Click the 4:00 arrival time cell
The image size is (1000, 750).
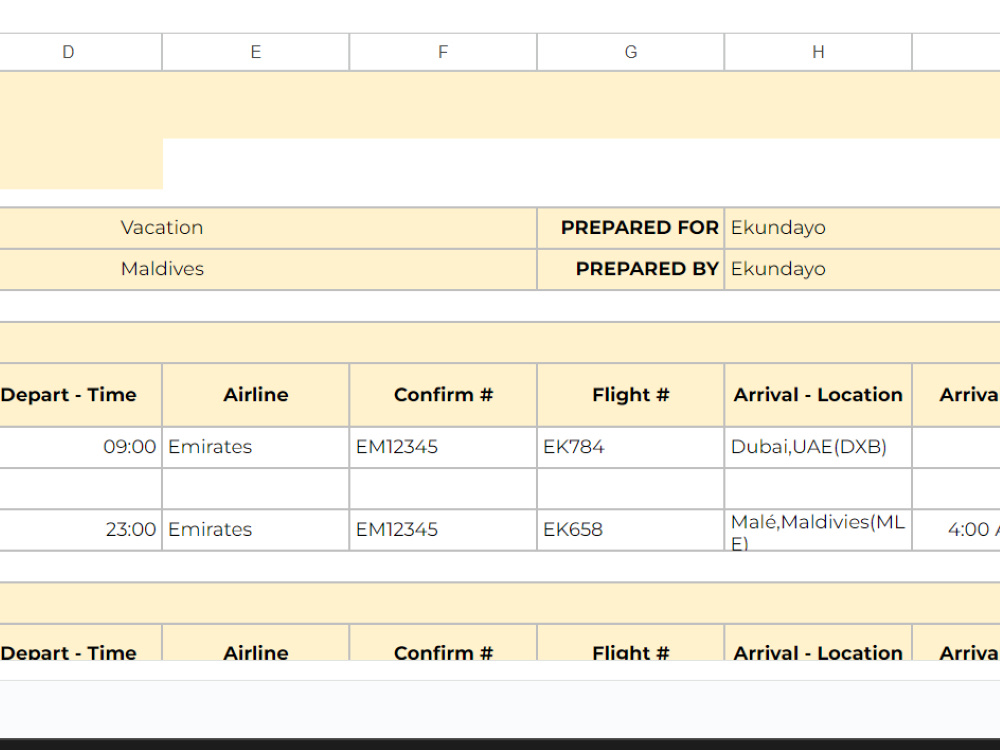click(x=957, y=530)
